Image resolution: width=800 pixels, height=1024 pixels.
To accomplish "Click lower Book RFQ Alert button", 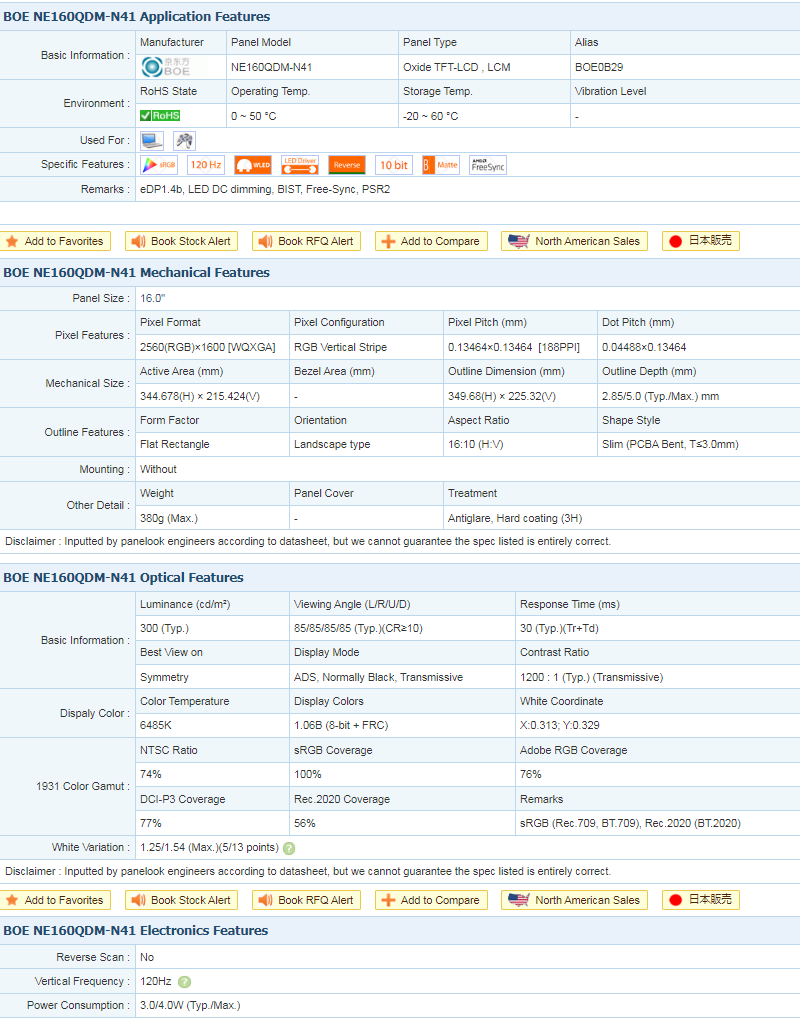I will tap(308, 900).
